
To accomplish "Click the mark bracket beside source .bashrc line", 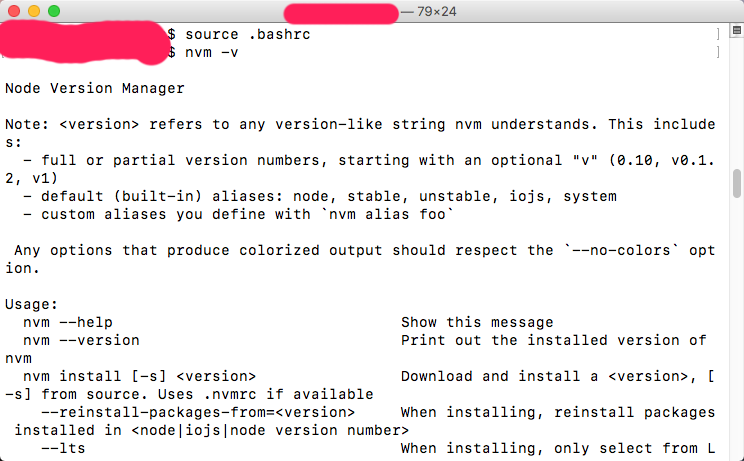I will point(717,34).
